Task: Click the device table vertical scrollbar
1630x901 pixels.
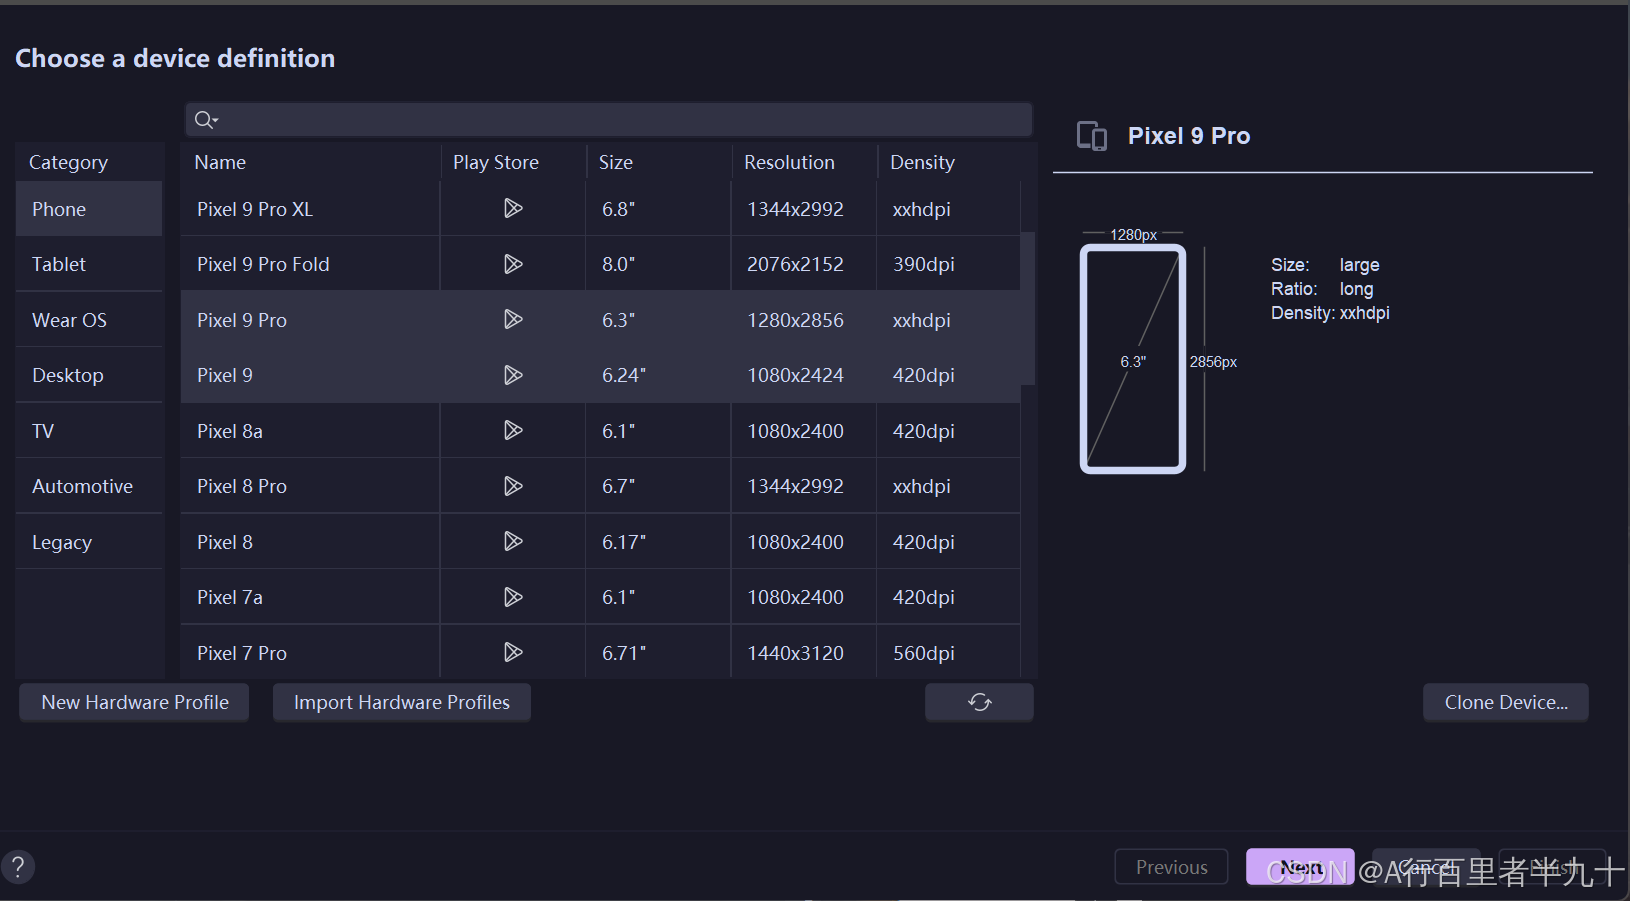Action: coord(1028,309)
